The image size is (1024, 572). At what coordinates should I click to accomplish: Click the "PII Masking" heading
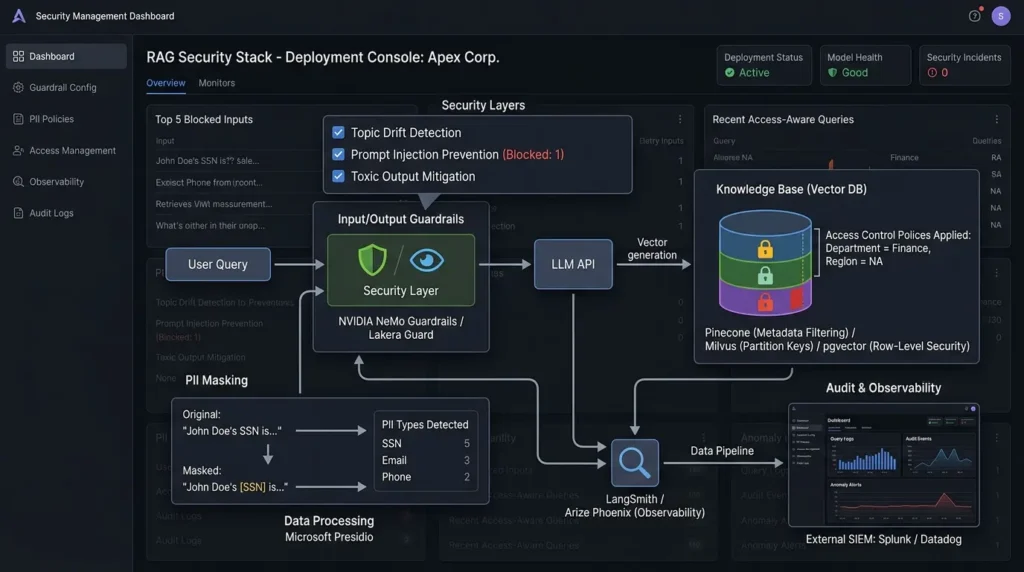(216, 380)
